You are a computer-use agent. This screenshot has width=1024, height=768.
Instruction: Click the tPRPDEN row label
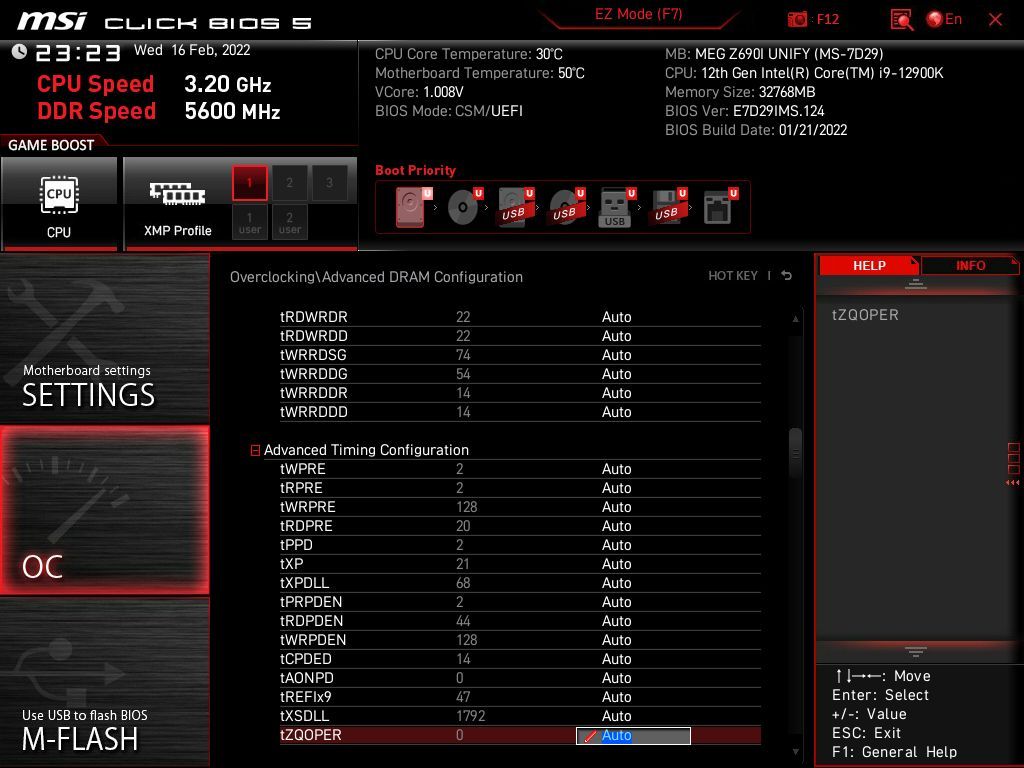[311, 601]
